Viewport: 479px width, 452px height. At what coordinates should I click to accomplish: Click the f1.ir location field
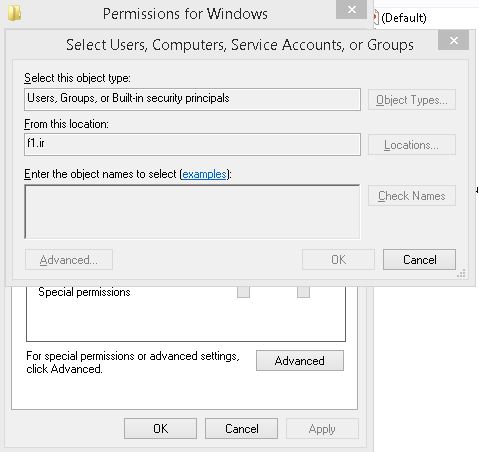click(x=192, y=144)
